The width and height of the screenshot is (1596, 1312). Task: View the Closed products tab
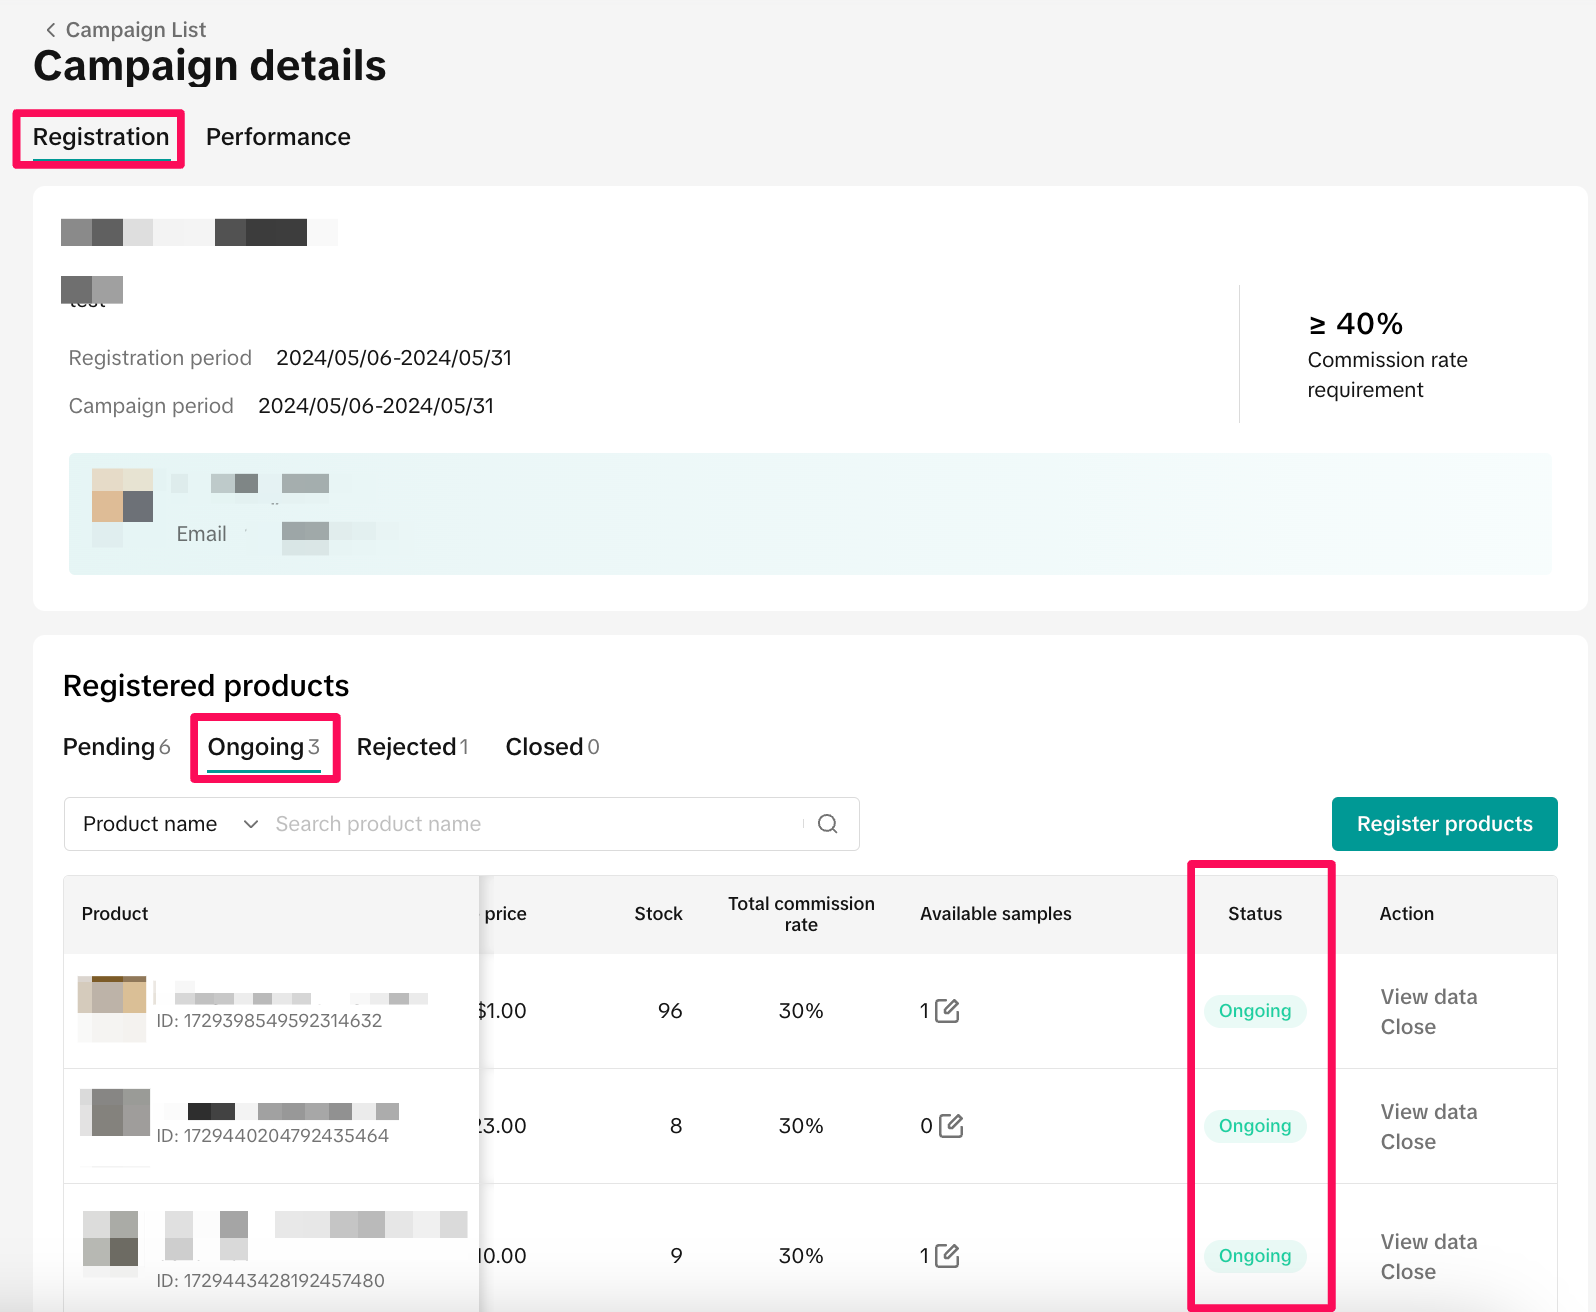pyautogui.click(x=552, y=747)
